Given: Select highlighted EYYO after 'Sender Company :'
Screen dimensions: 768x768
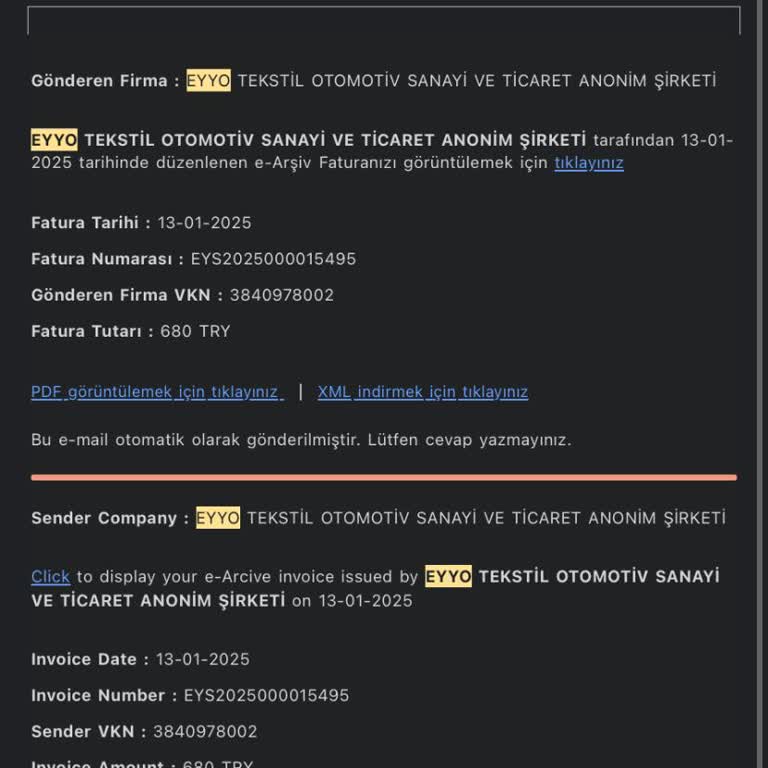Looking at the screenshot, I should 217,518.
